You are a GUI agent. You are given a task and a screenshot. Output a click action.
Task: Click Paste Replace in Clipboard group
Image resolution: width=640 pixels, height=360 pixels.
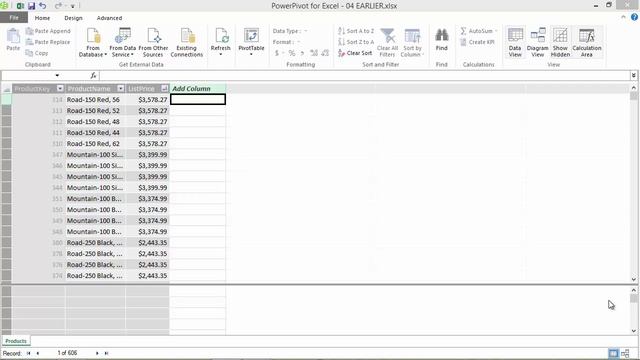(x=48, y=42)
